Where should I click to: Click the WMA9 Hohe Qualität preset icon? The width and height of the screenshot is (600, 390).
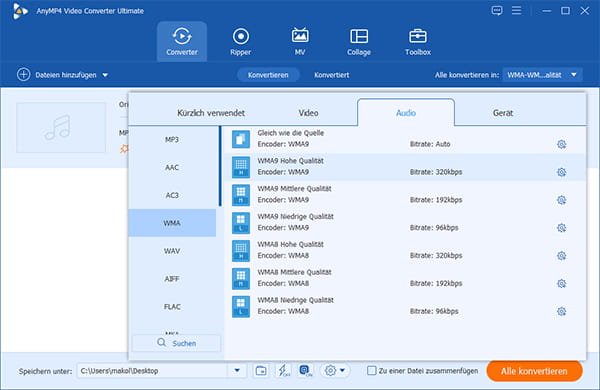point(241,167)
